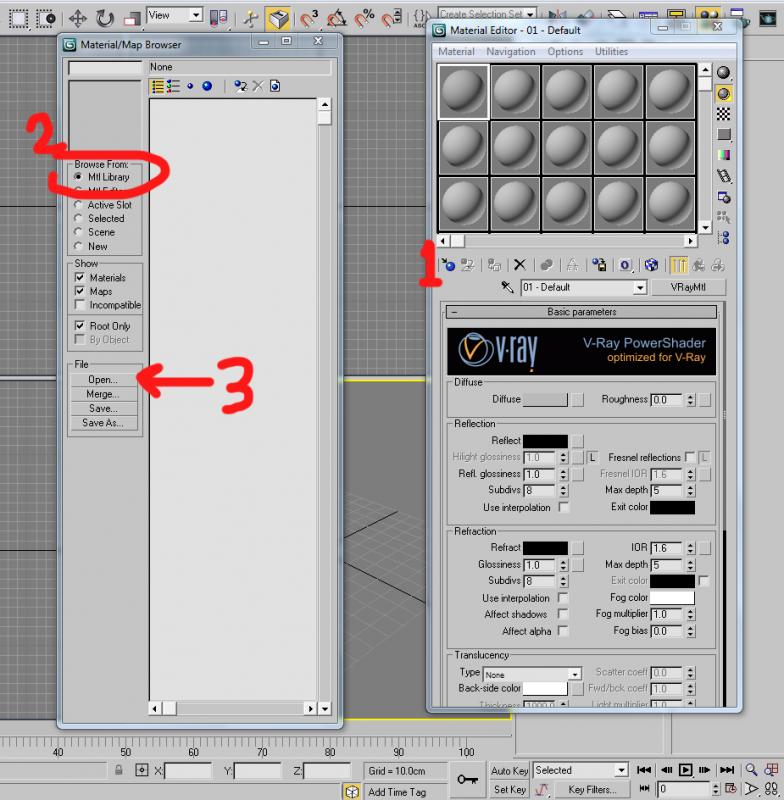This screenshot has height=800, width=784.
Task: Click View List + Icons in browser
Action: 173,86
